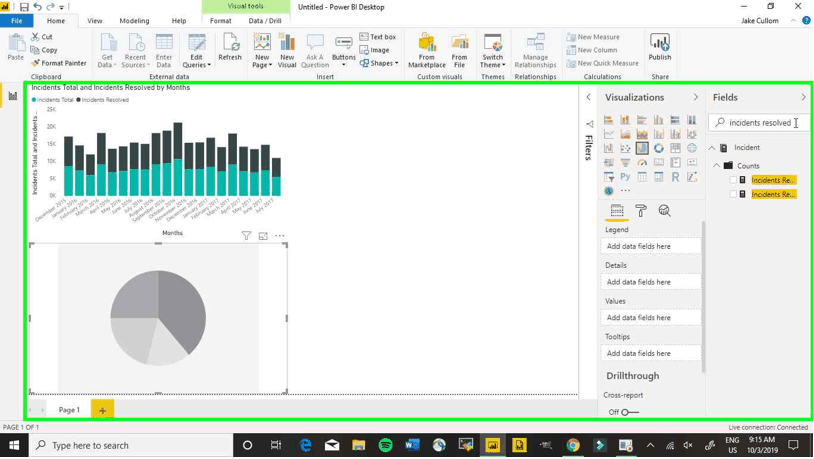Open Report view from left sidebar
The width and height of the screenshot is (814, 459).
tap(12, 96)
